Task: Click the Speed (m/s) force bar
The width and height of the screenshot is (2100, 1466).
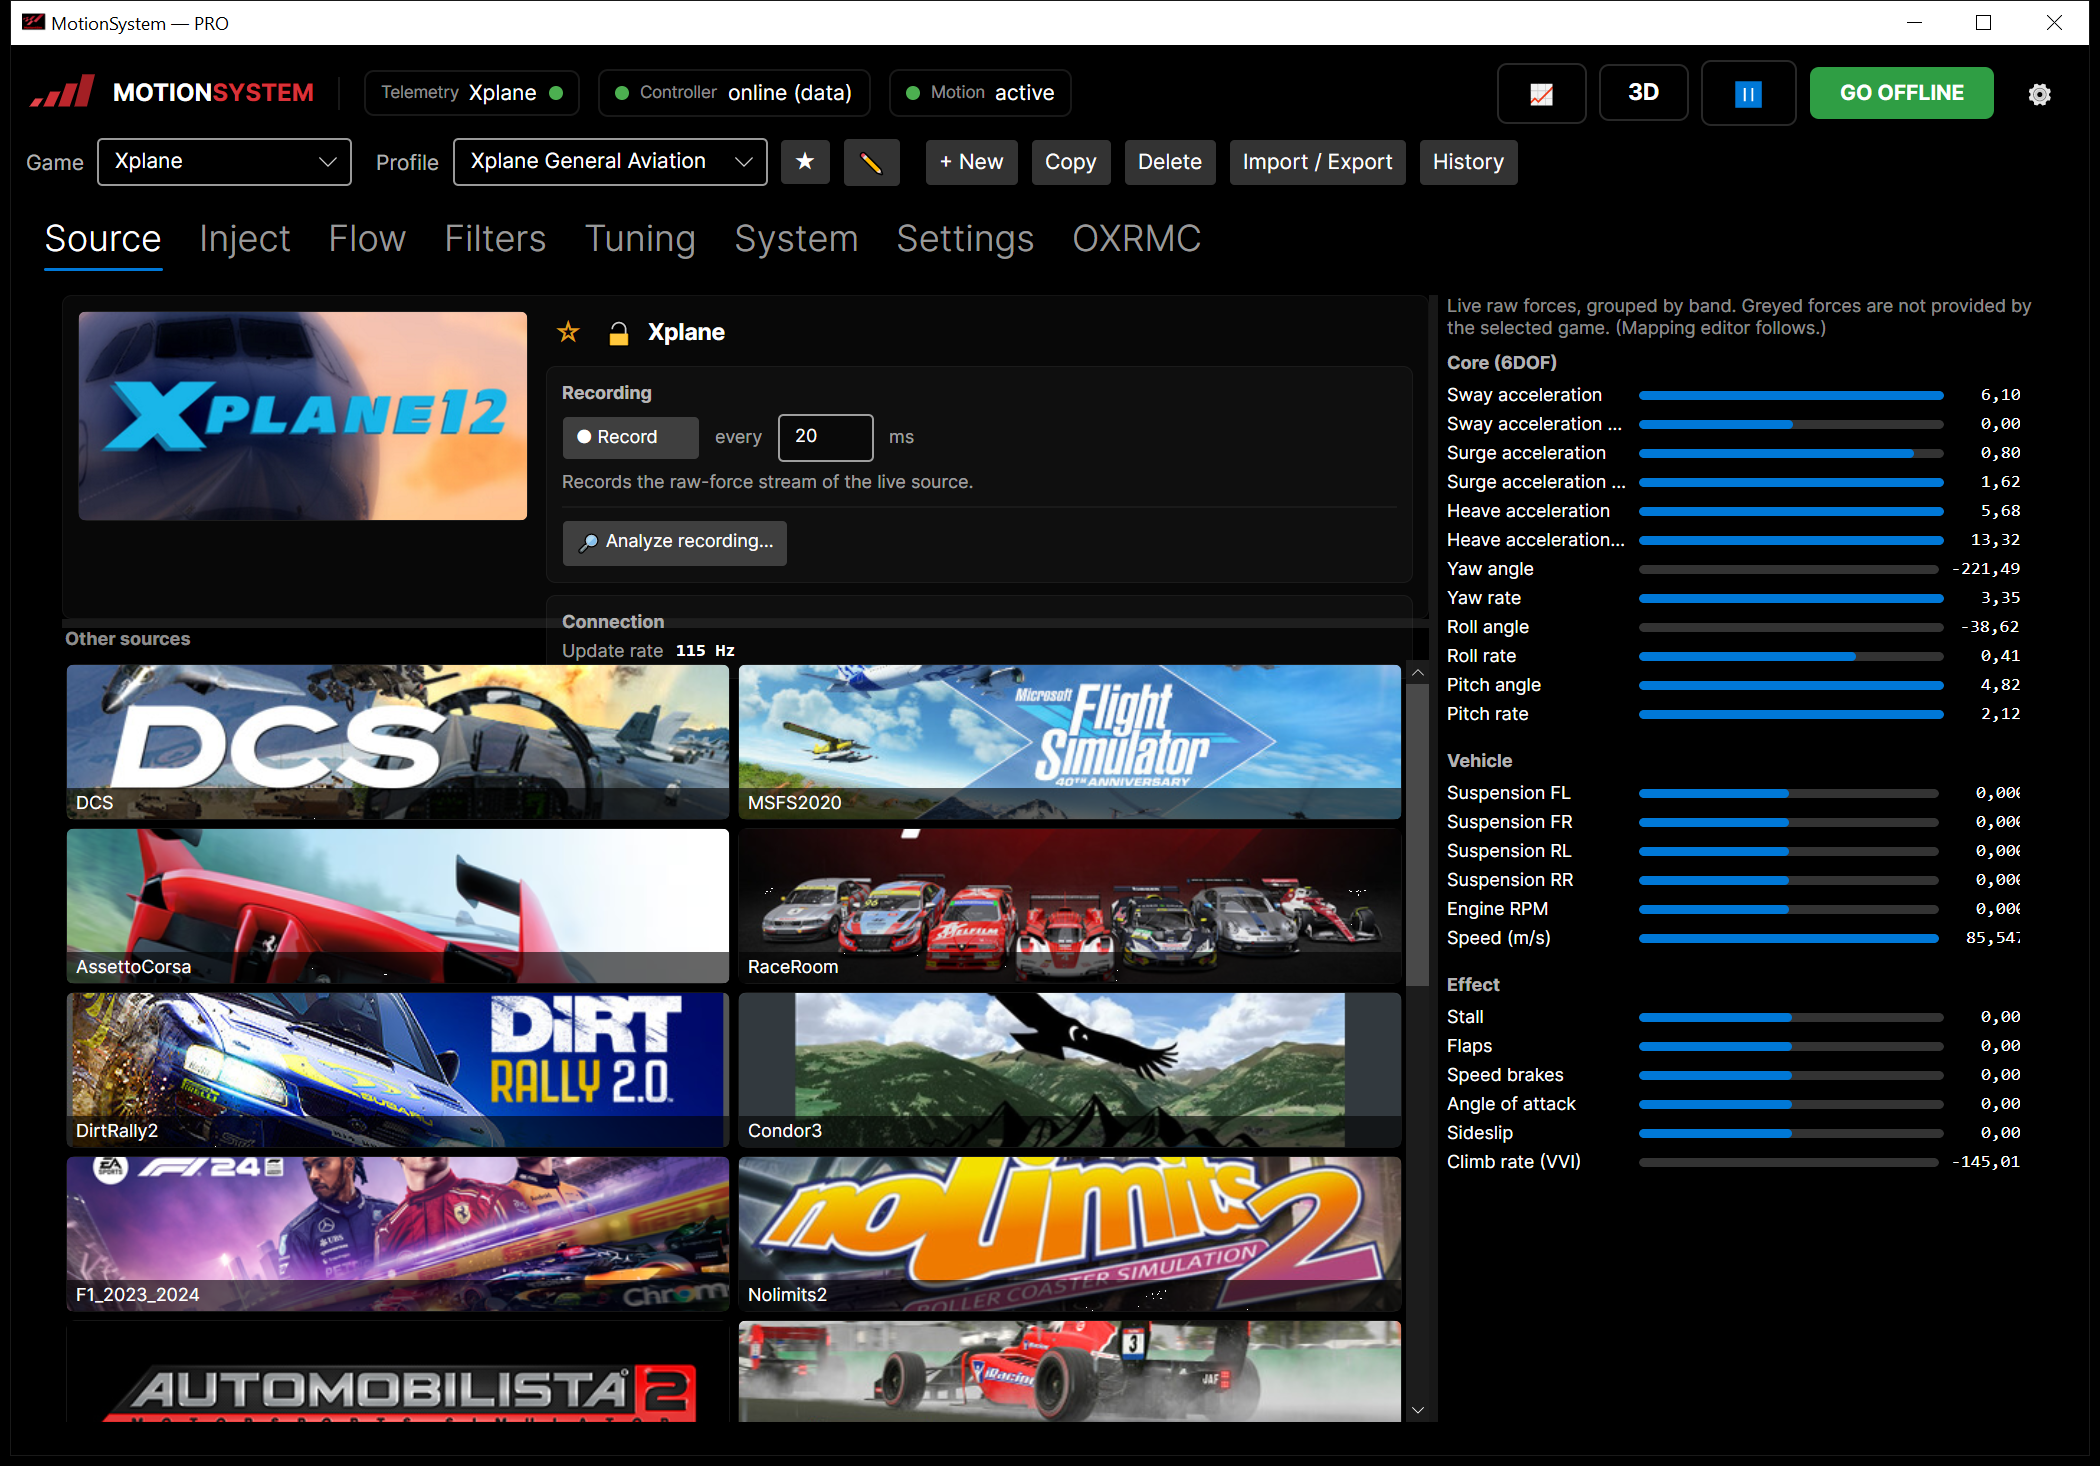Action: [1789, 939]
